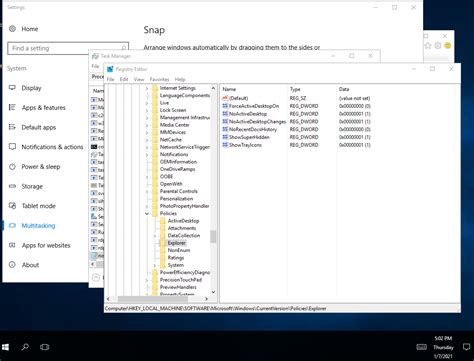Select Multitasking in Settings sidebar
Viewport: 474px width, 361px height.
38,226
